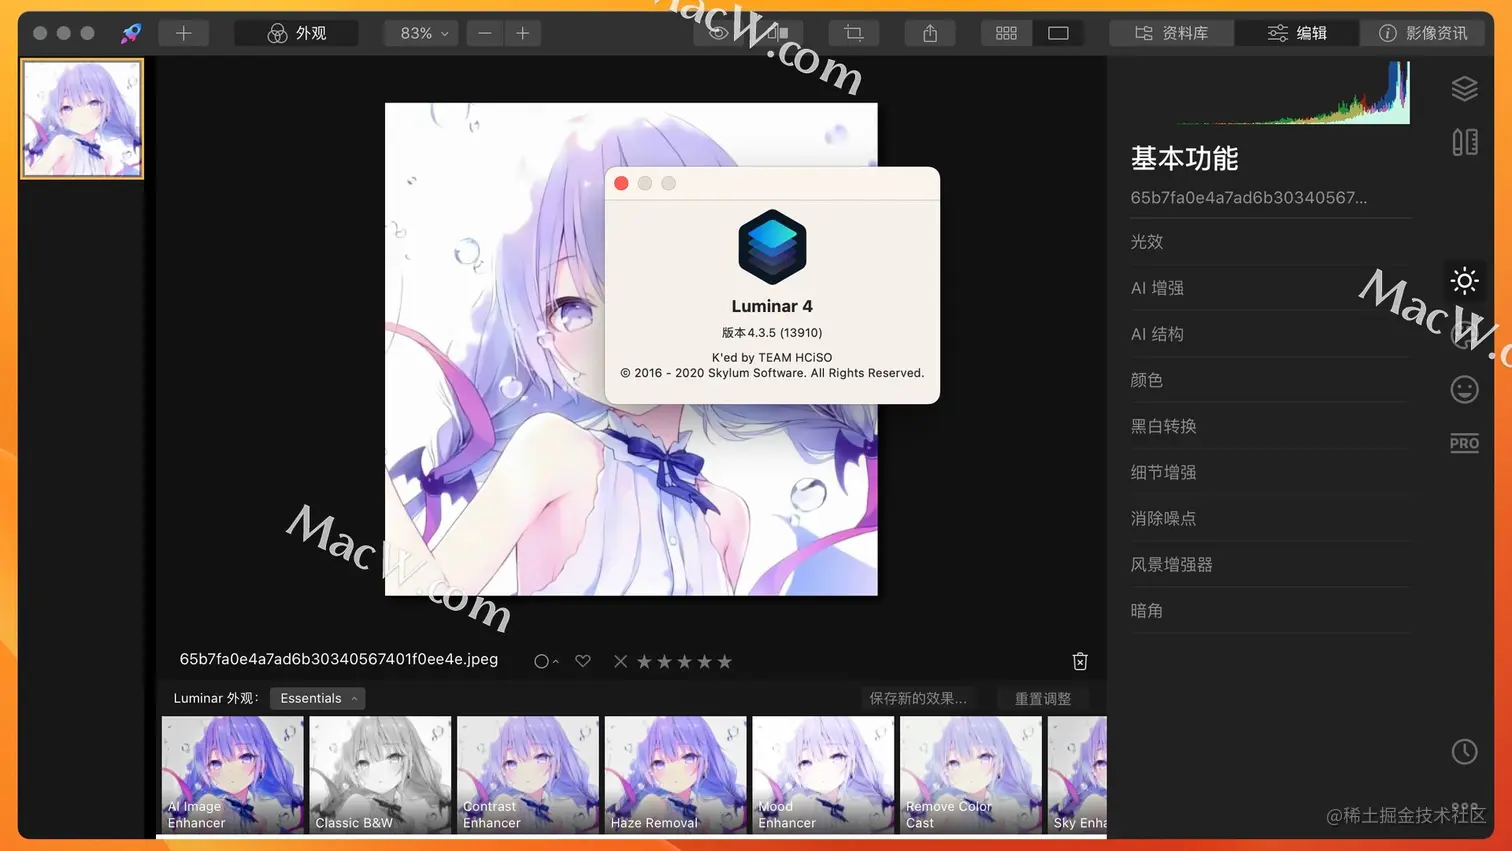Select the 编辑 edit tab
Image resolution: width=1512 pixels, height=851 pixels.
[1297, 33]
